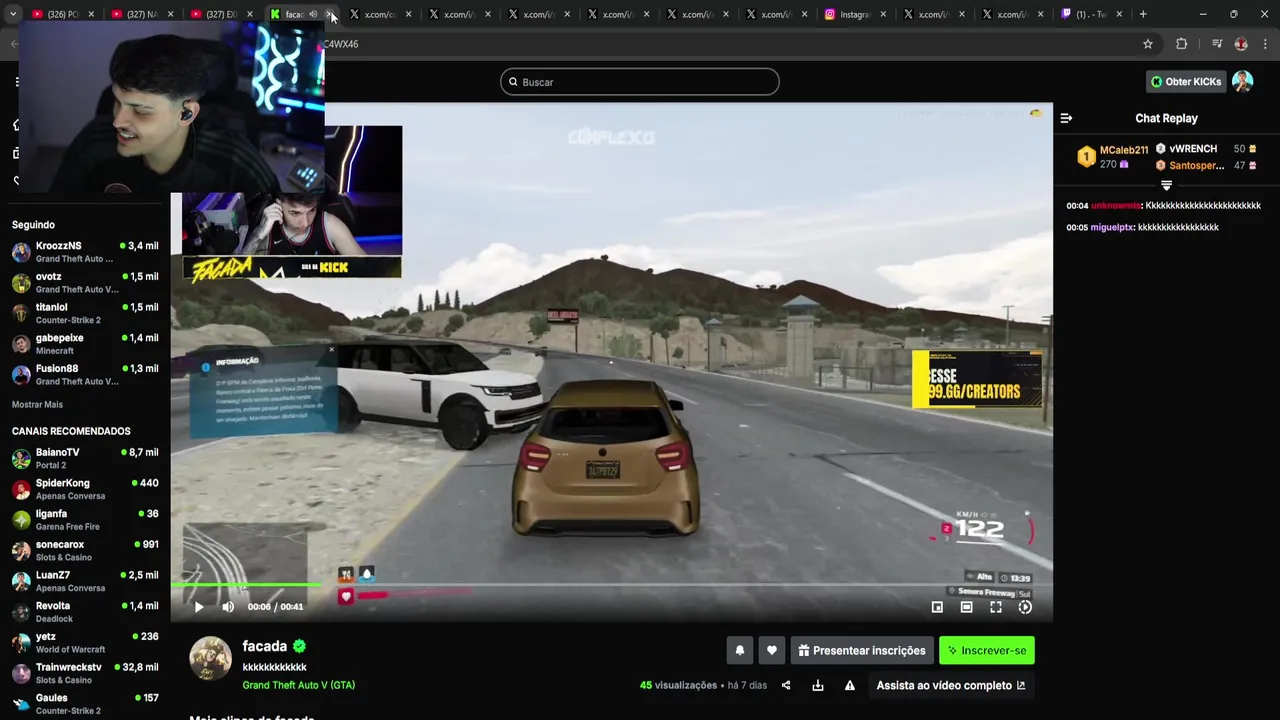Click the facada channel name
Viewport: 1280px width, 720px height.
[264, 646]
